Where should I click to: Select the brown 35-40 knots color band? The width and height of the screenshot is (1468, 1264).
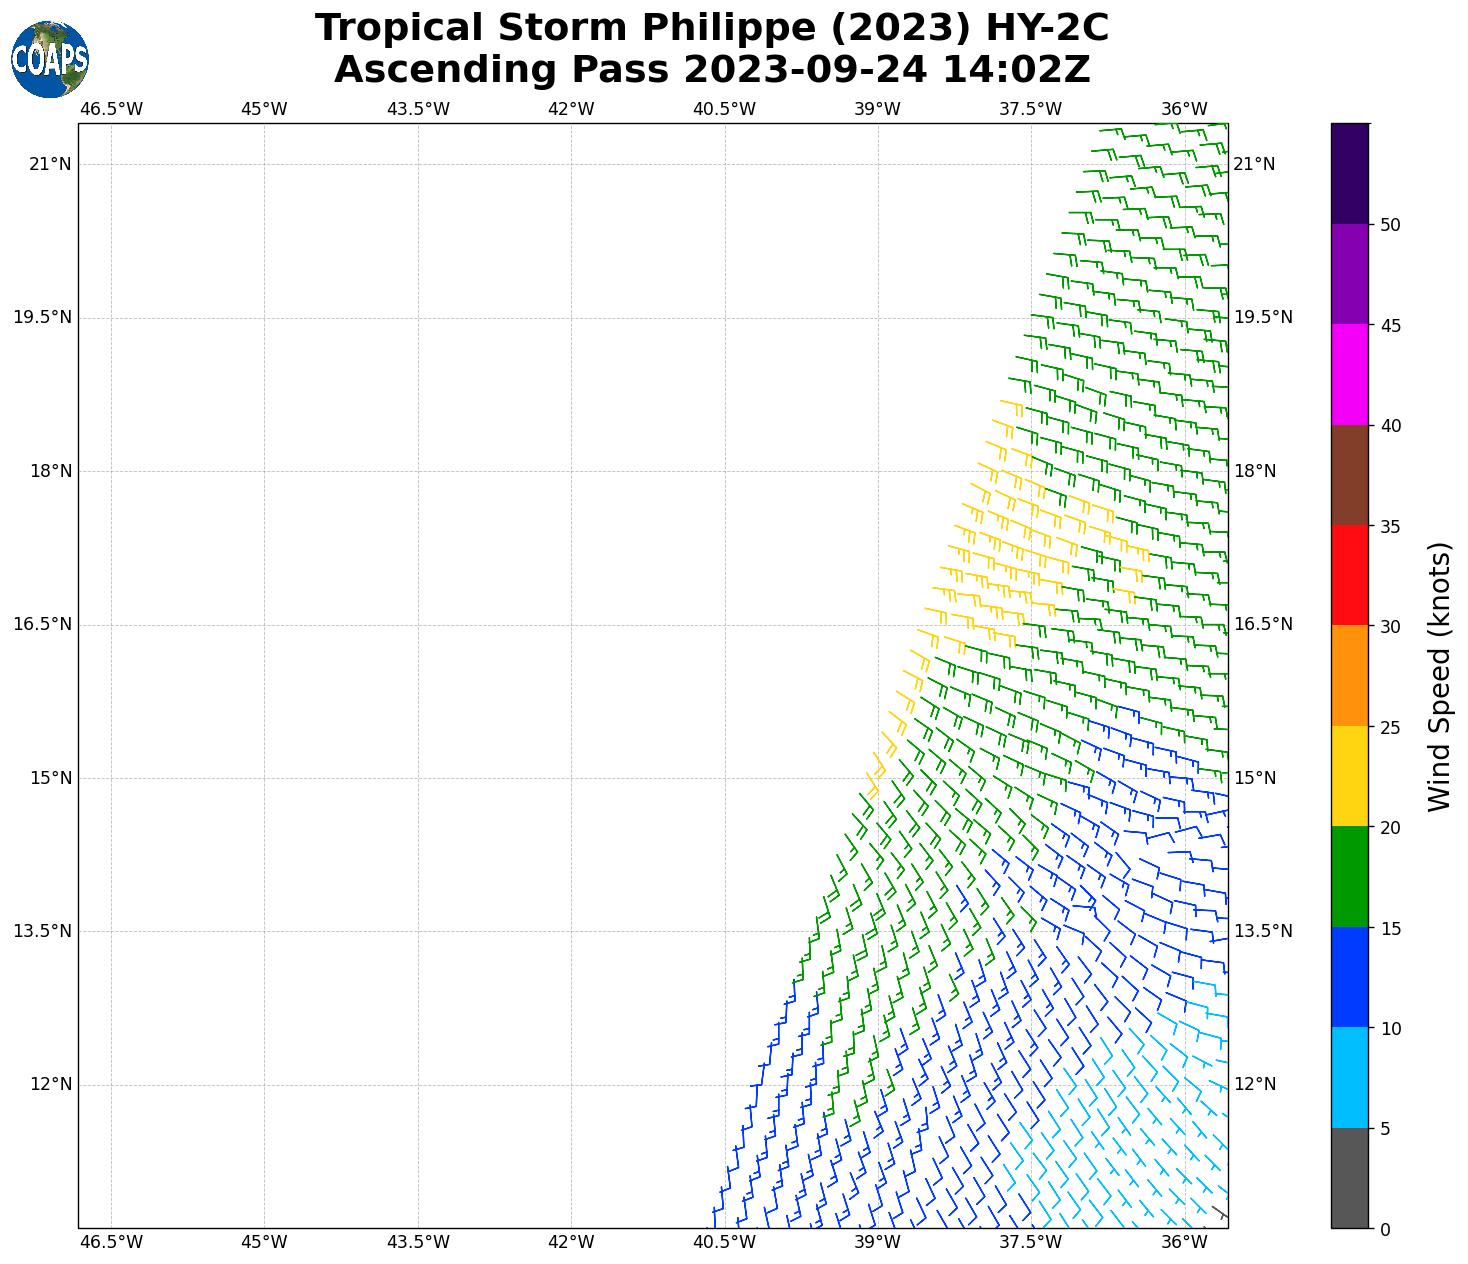pyautogui.click(x=1349, y=475)
